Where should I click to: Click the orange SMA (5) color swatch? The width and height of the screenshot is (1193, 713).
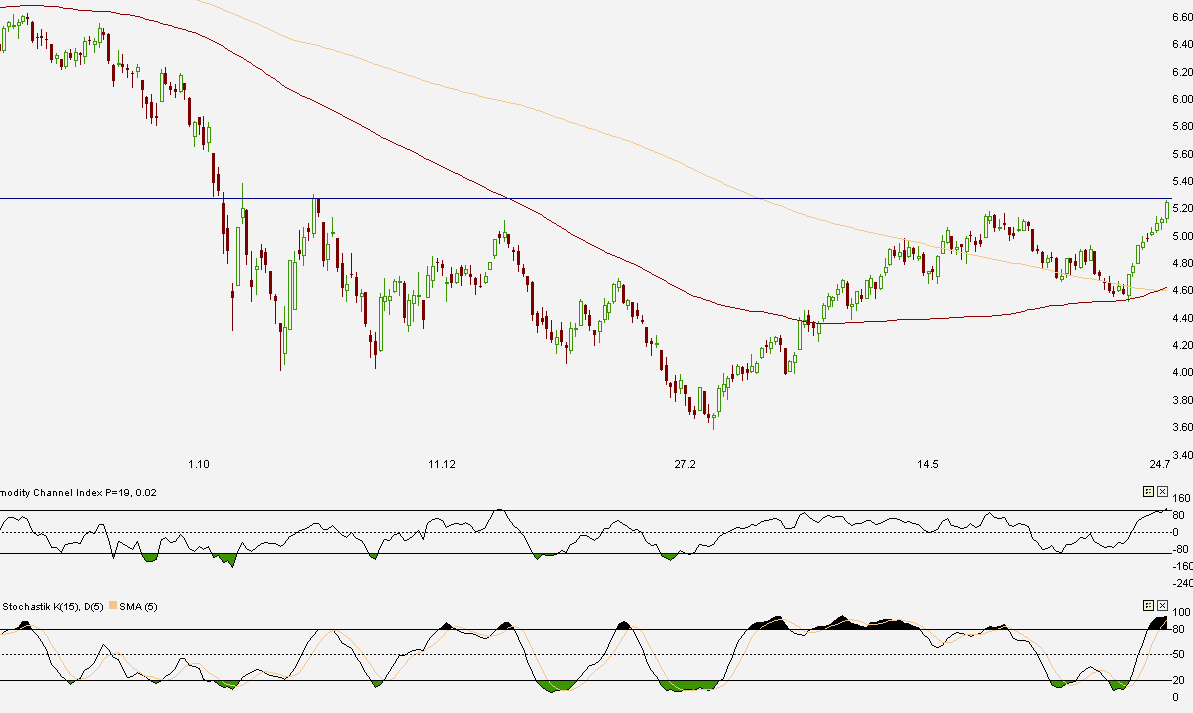(x=113, y=605)
